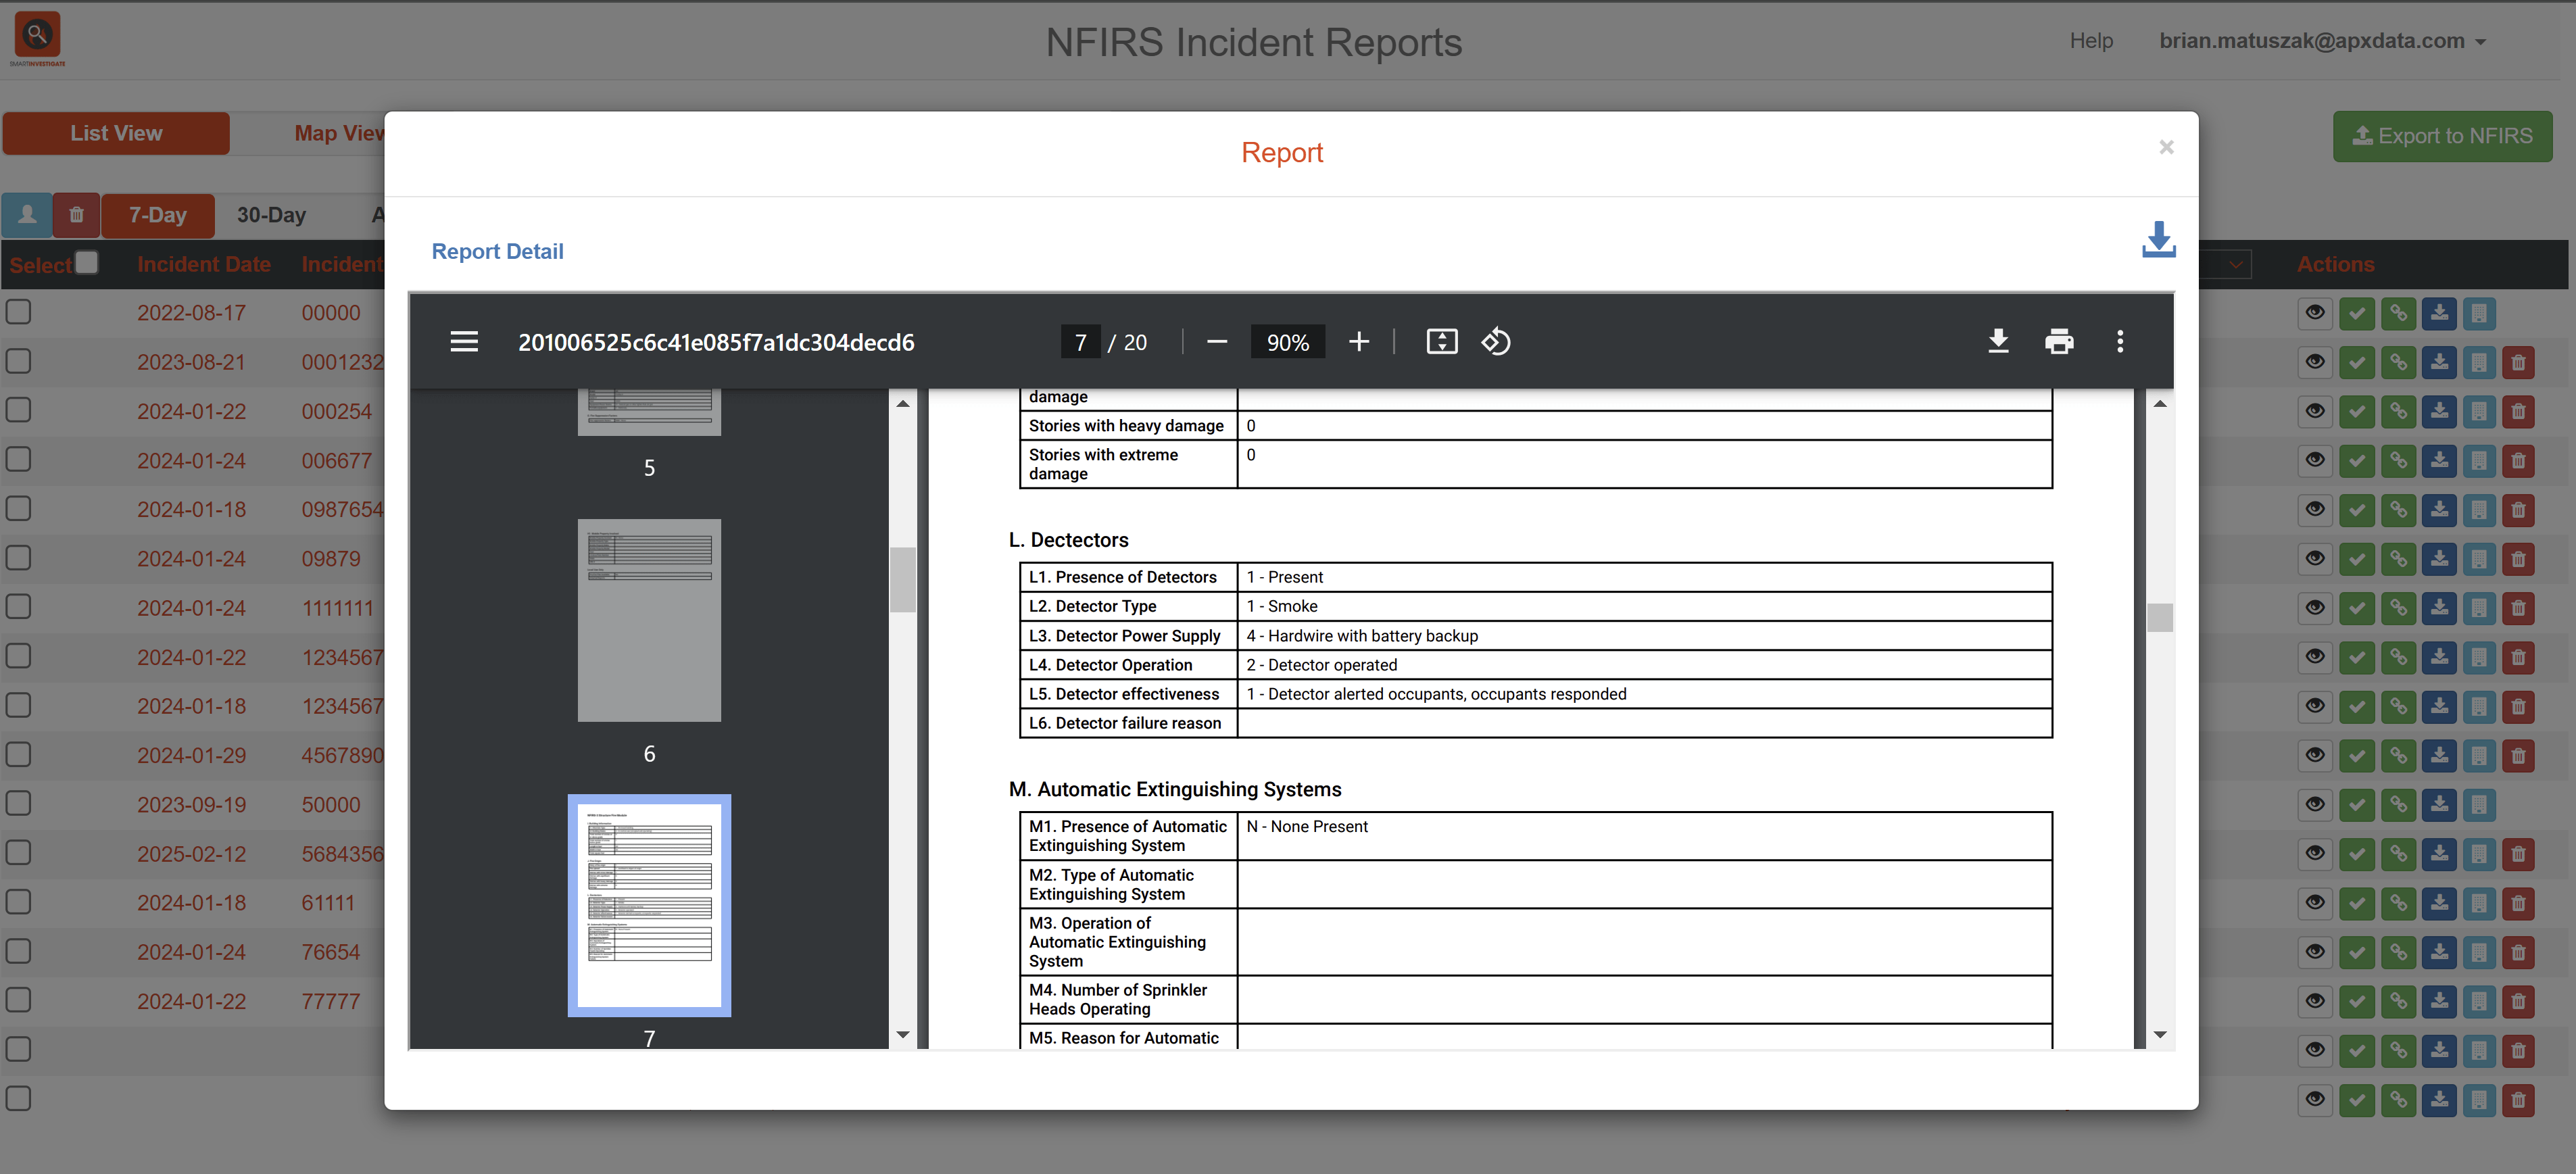Check the 2022-08-17 incident row checkbox
Screen dimensions: 2576x1174
pos(19,312)
